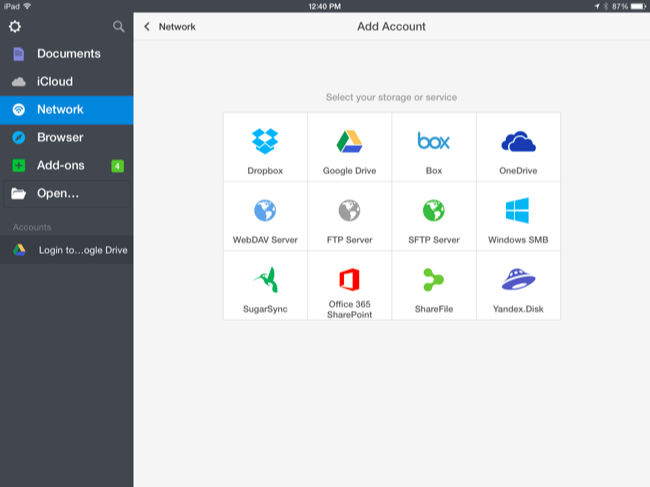Select Office 365 SharePoint service
The width and height of the screenshot is (650, 487).
tap(349, 279)
